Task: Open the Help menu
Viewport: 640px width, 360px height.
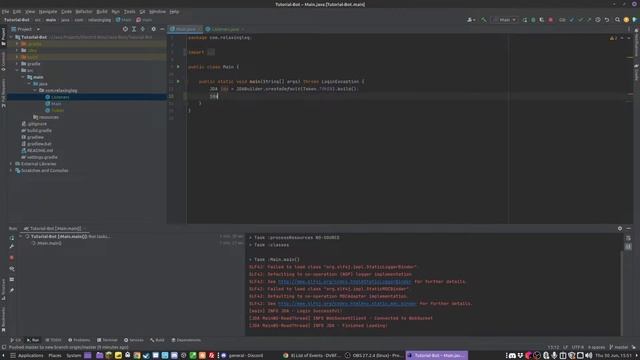Action: pos(174,11)
